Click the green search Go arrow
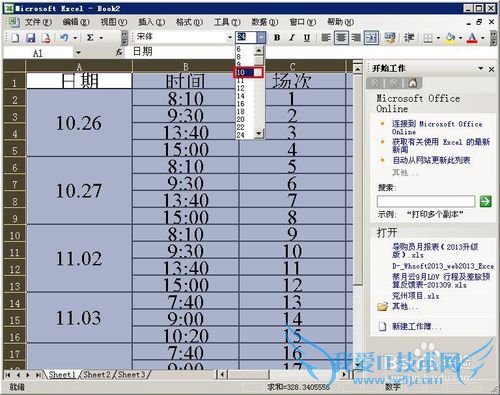Viewport: 500px width, 395px height. [485, 201]
